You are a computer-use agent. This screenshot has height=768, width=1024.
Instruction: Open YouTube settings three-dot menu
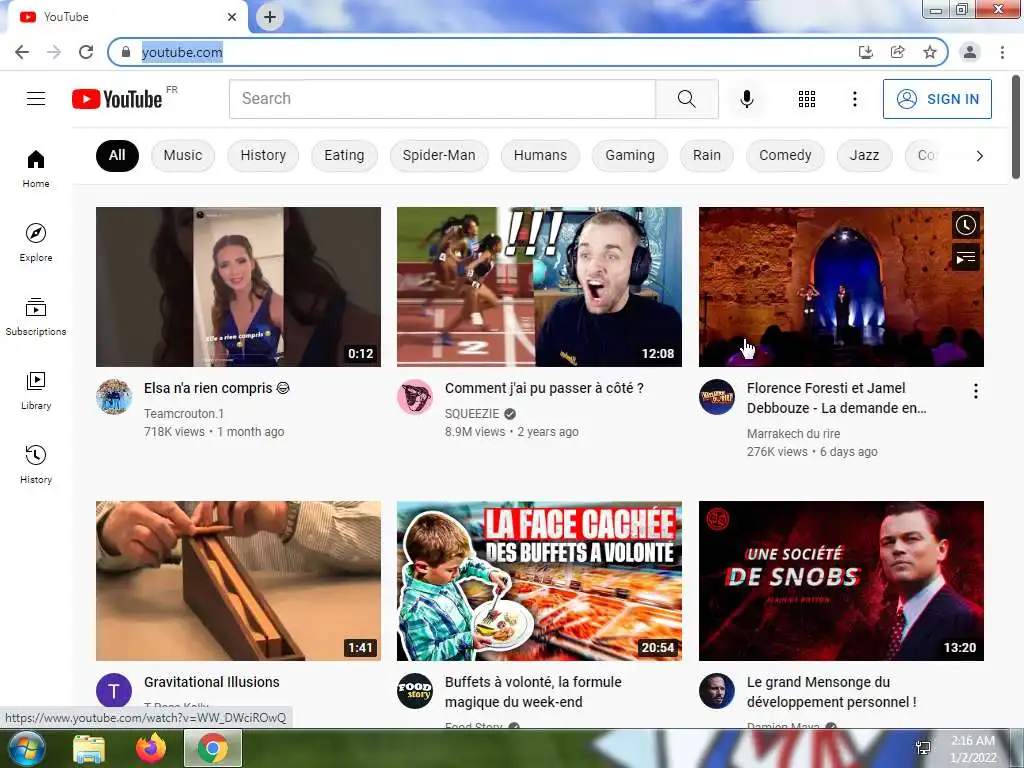(x=854, y=99)
